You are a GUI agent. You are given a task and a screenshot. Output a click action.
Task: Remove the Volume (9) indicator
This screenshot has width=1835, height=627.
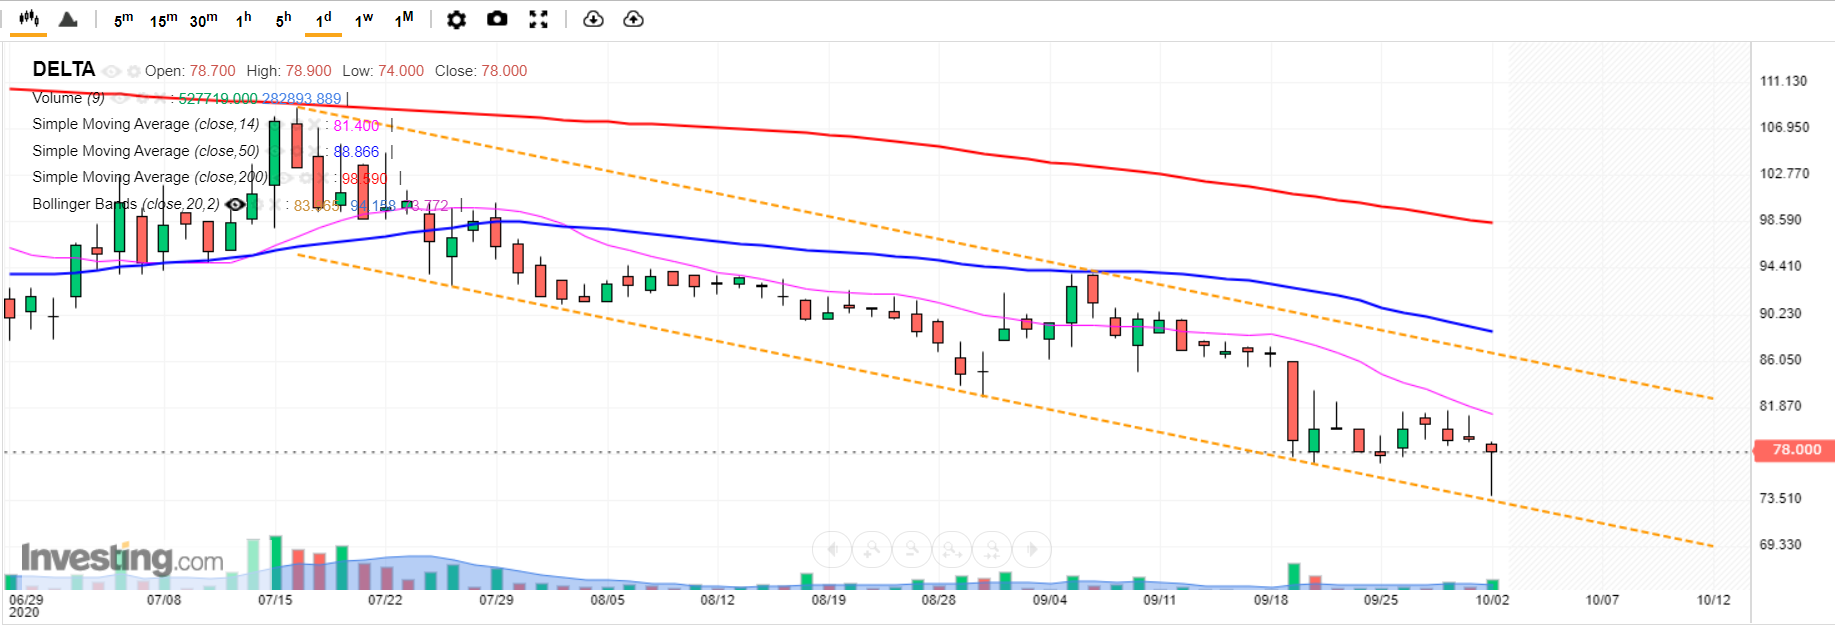pyautogui.click(x=160, y=98)
